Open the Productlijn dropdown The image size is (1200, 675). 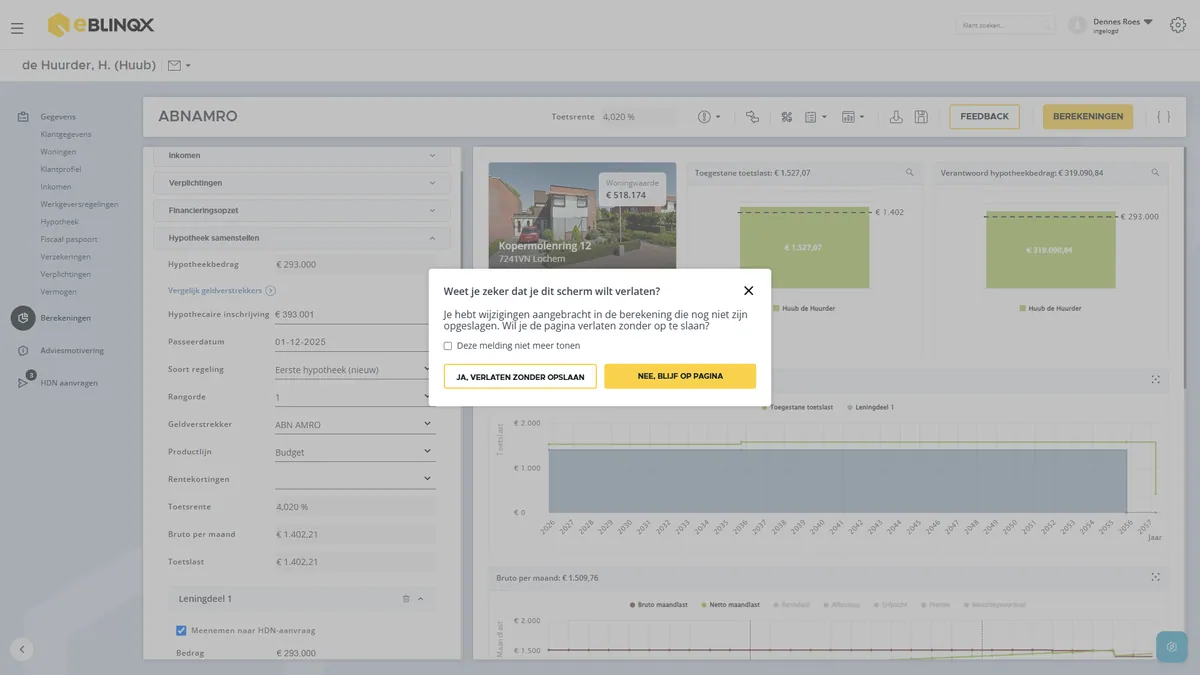[355, 452]
